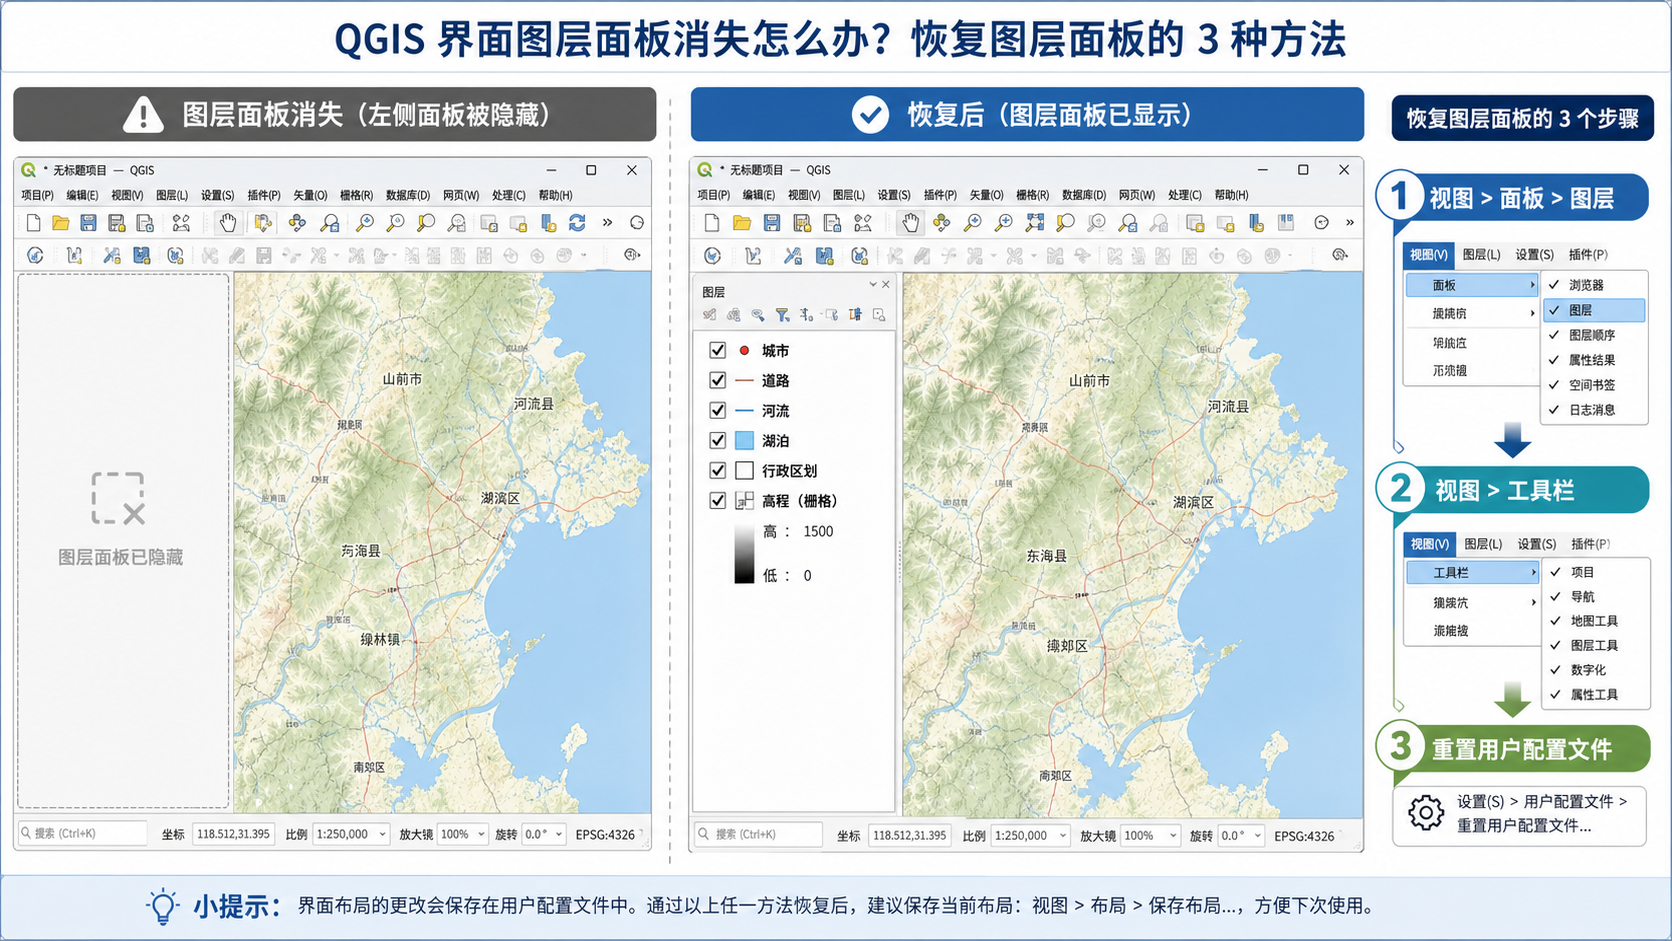Click Data Source Manager icon in right window
Image resolution: width=1672 pixels, height=941 pixels.
[x=712, y=256]
